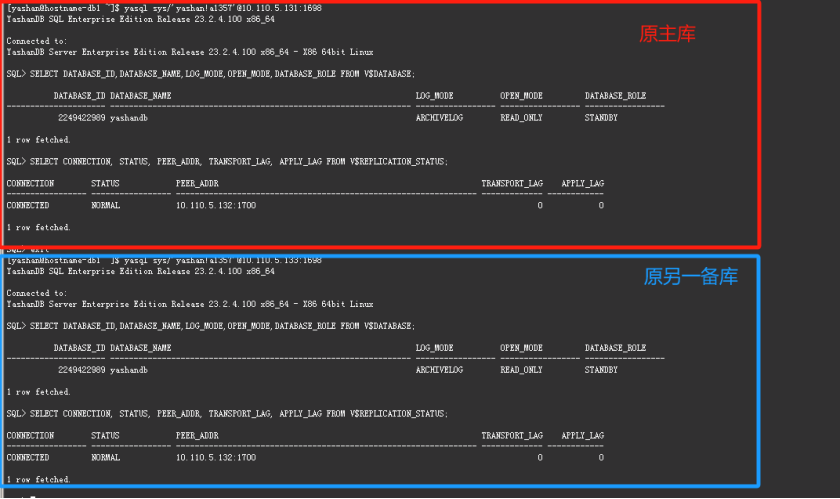Click the yasql login command for 10.110.5.133:1698
The image size is (840, 499).
point(223,260)
